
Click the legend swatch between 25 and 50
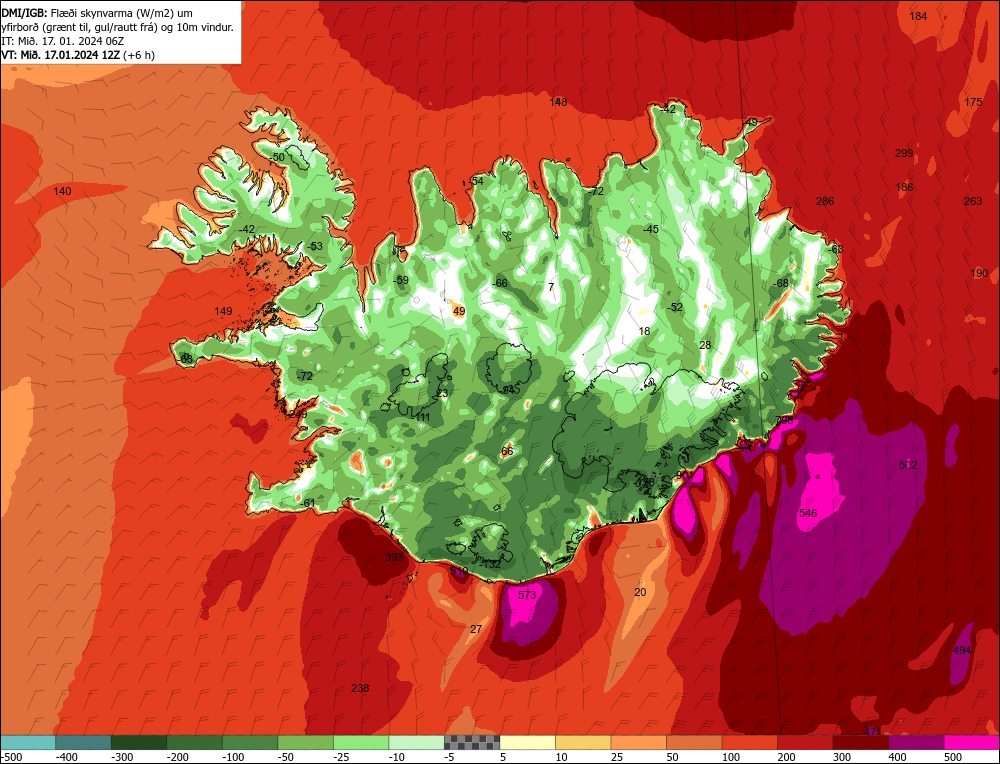(638, 742)
